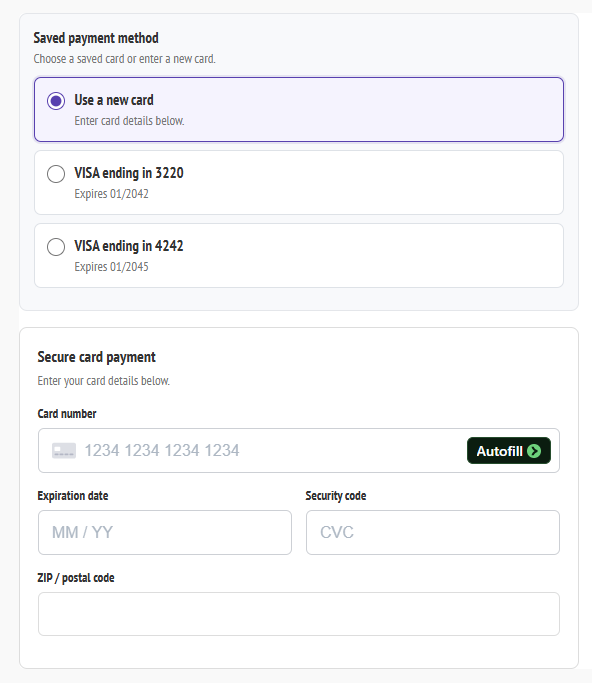Click the "Enter card details below." subtitle in new card option

[x=129, y=121]
